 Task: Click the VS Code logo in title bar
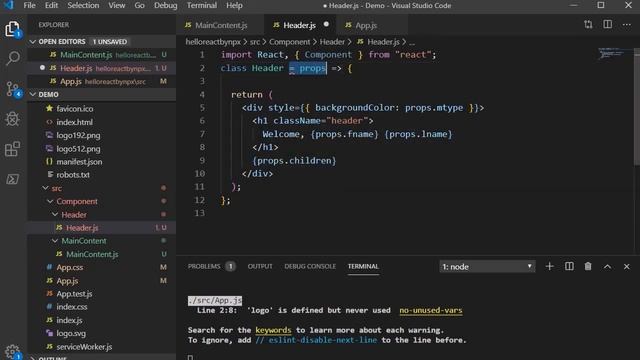(x=8, y=5)
